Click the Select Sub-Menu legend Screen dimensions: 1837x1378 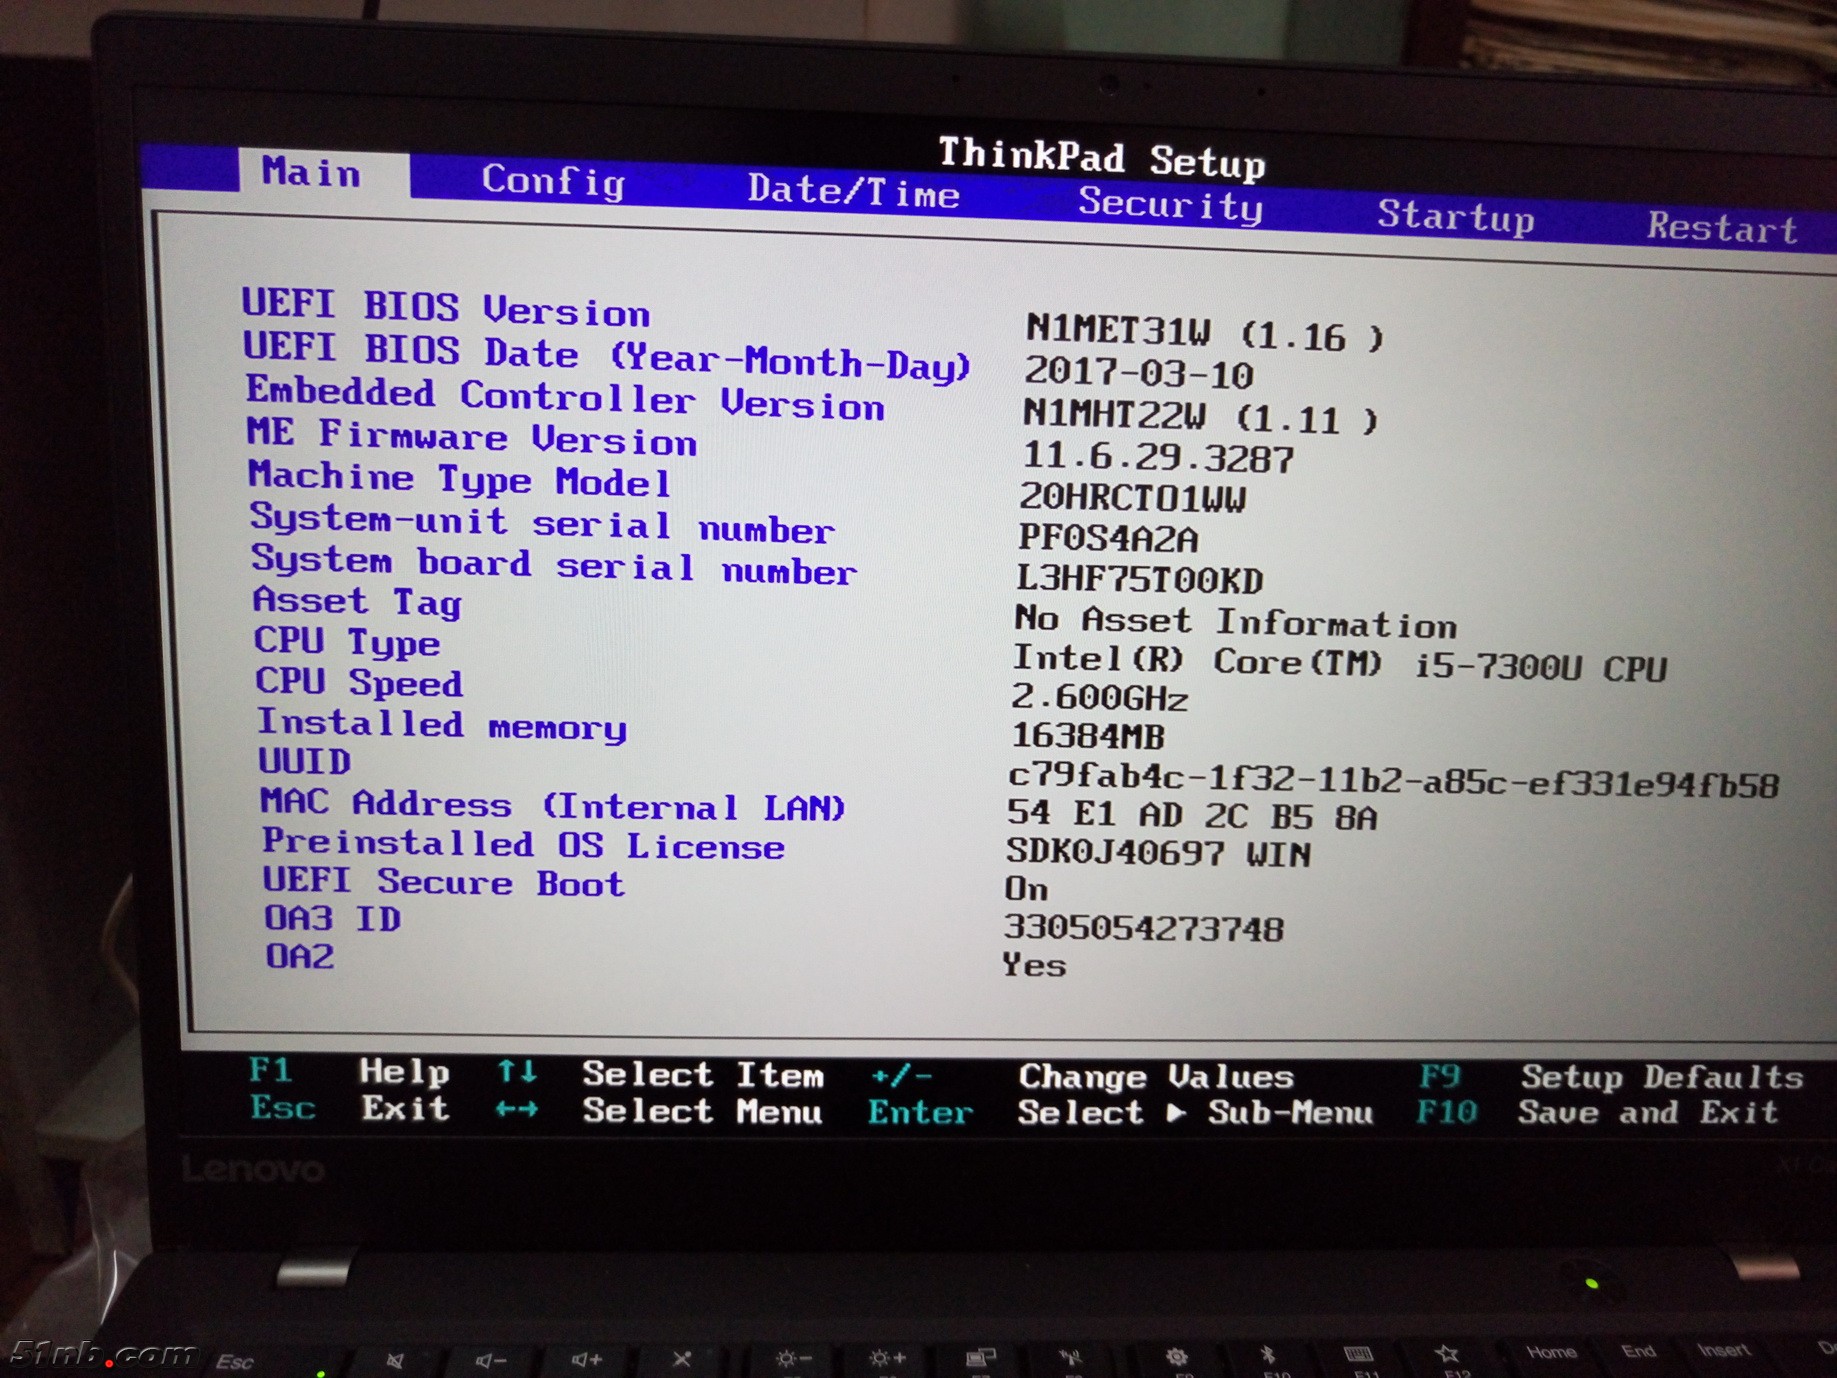1195,1113
